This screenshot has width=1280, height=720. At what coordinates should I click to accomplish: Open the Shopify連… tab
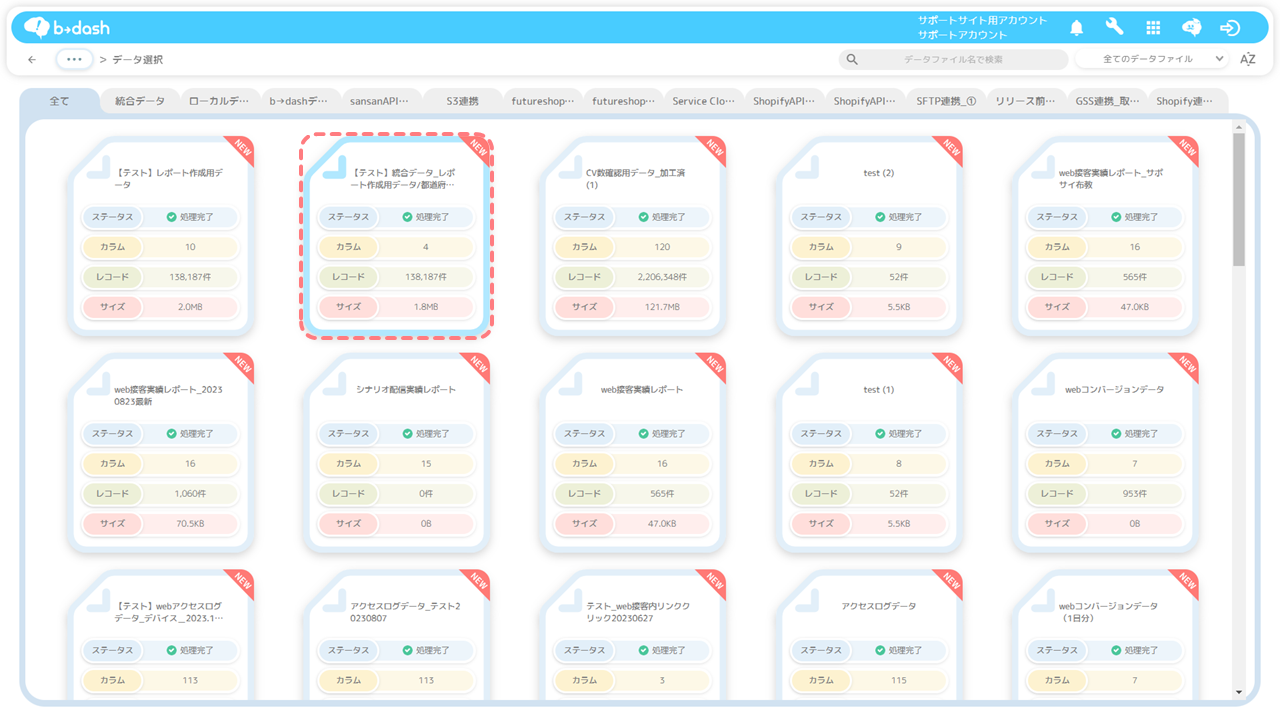(x=1188, y=101)
